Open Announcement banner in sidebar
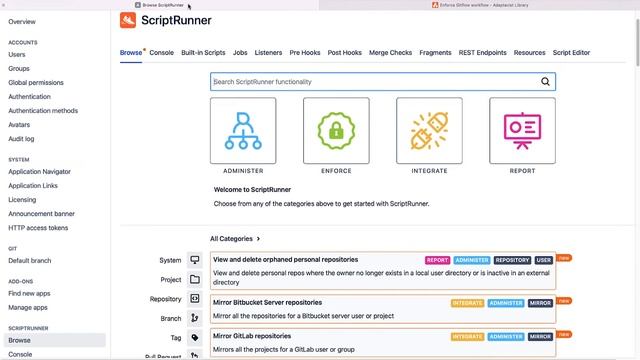Viewport: 640px width, 360px height. [42, 214]
